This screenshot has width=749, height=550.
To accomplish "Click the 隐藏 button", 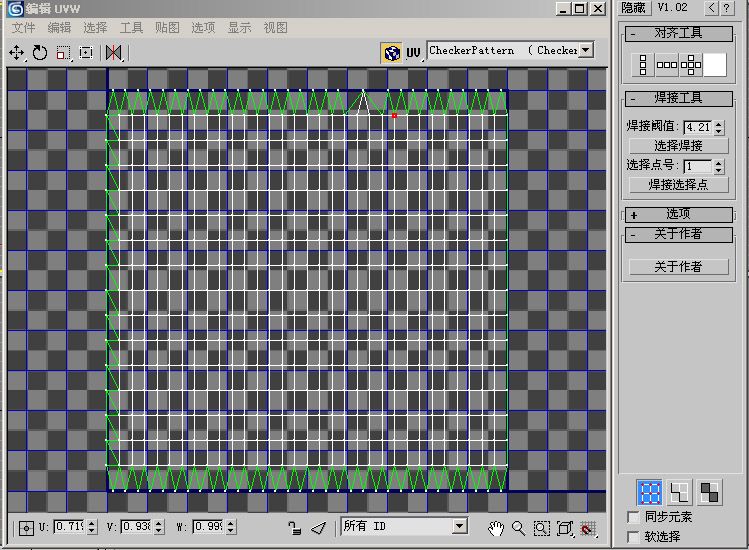I will (x=633, y=8).
